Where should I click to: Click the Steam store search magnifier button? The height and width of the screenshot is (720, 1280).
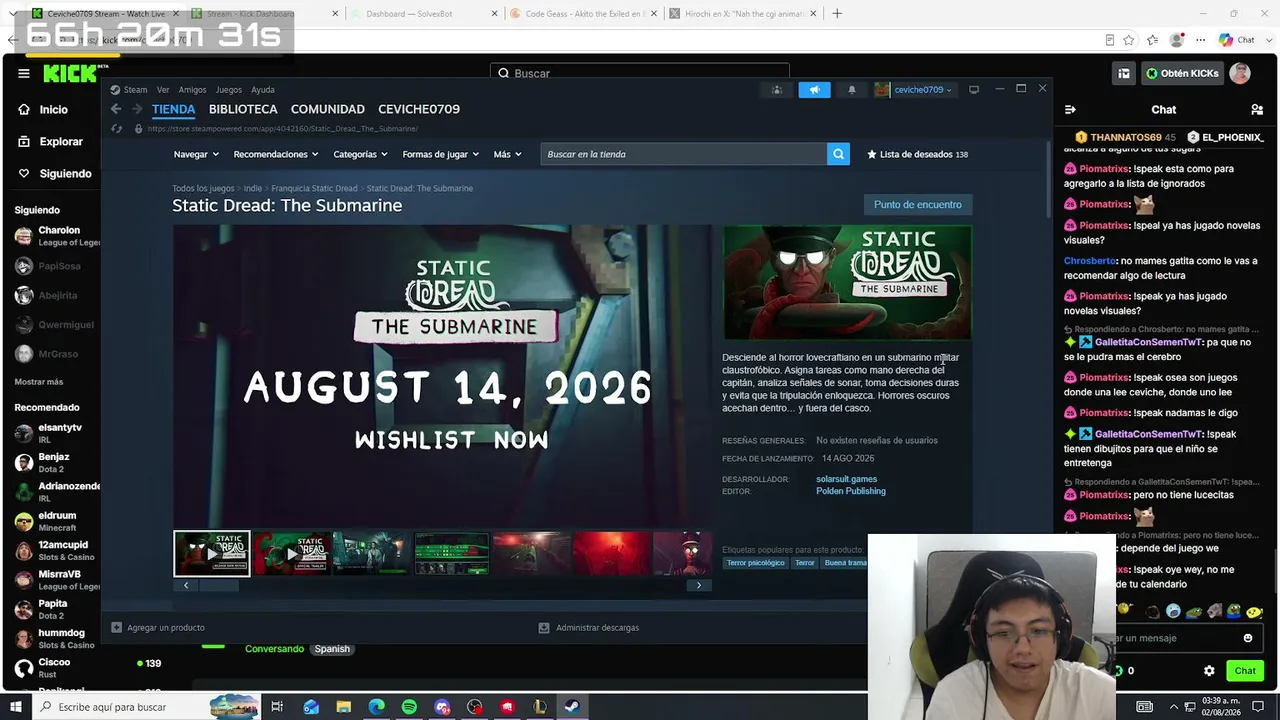(x=838, y=154)
